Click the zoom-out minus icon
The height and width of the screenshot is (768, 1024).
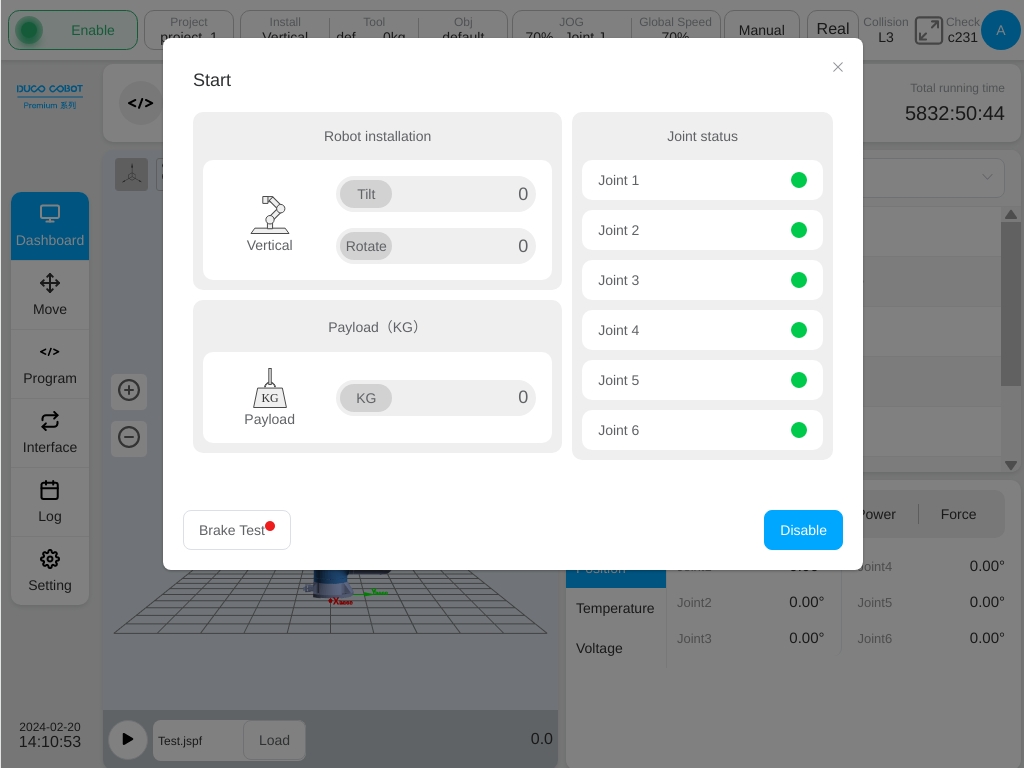coord(129,437)
